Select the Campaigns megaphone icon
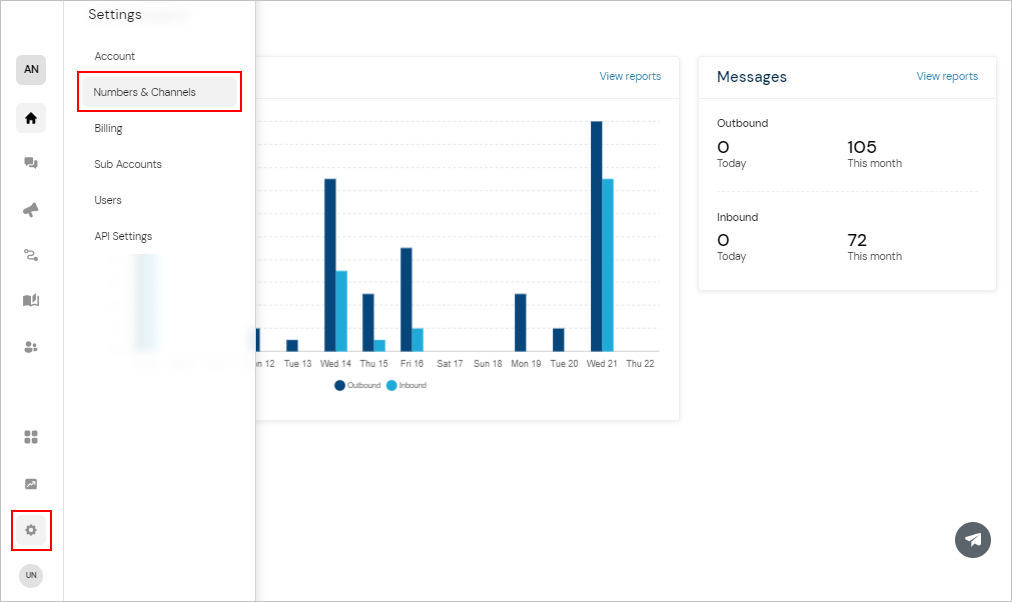This screenshot has height=602, width=1012. click(30, 210)
